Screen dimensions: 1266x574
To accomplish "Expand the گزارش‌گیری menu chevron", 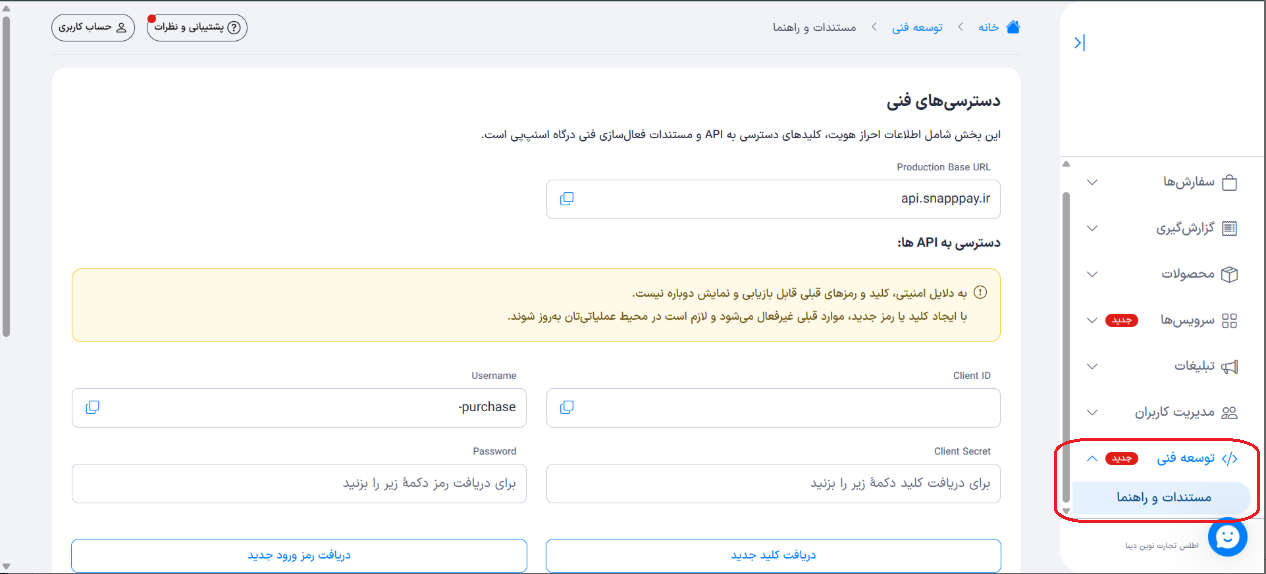I will coord(1092,228).
